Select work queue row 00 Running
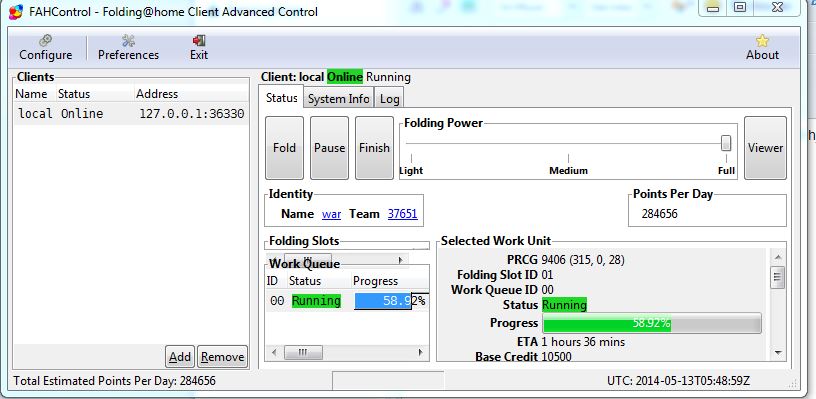Image resolution: width=816 pixels, height=399 pixels. (x=347, y=301)
